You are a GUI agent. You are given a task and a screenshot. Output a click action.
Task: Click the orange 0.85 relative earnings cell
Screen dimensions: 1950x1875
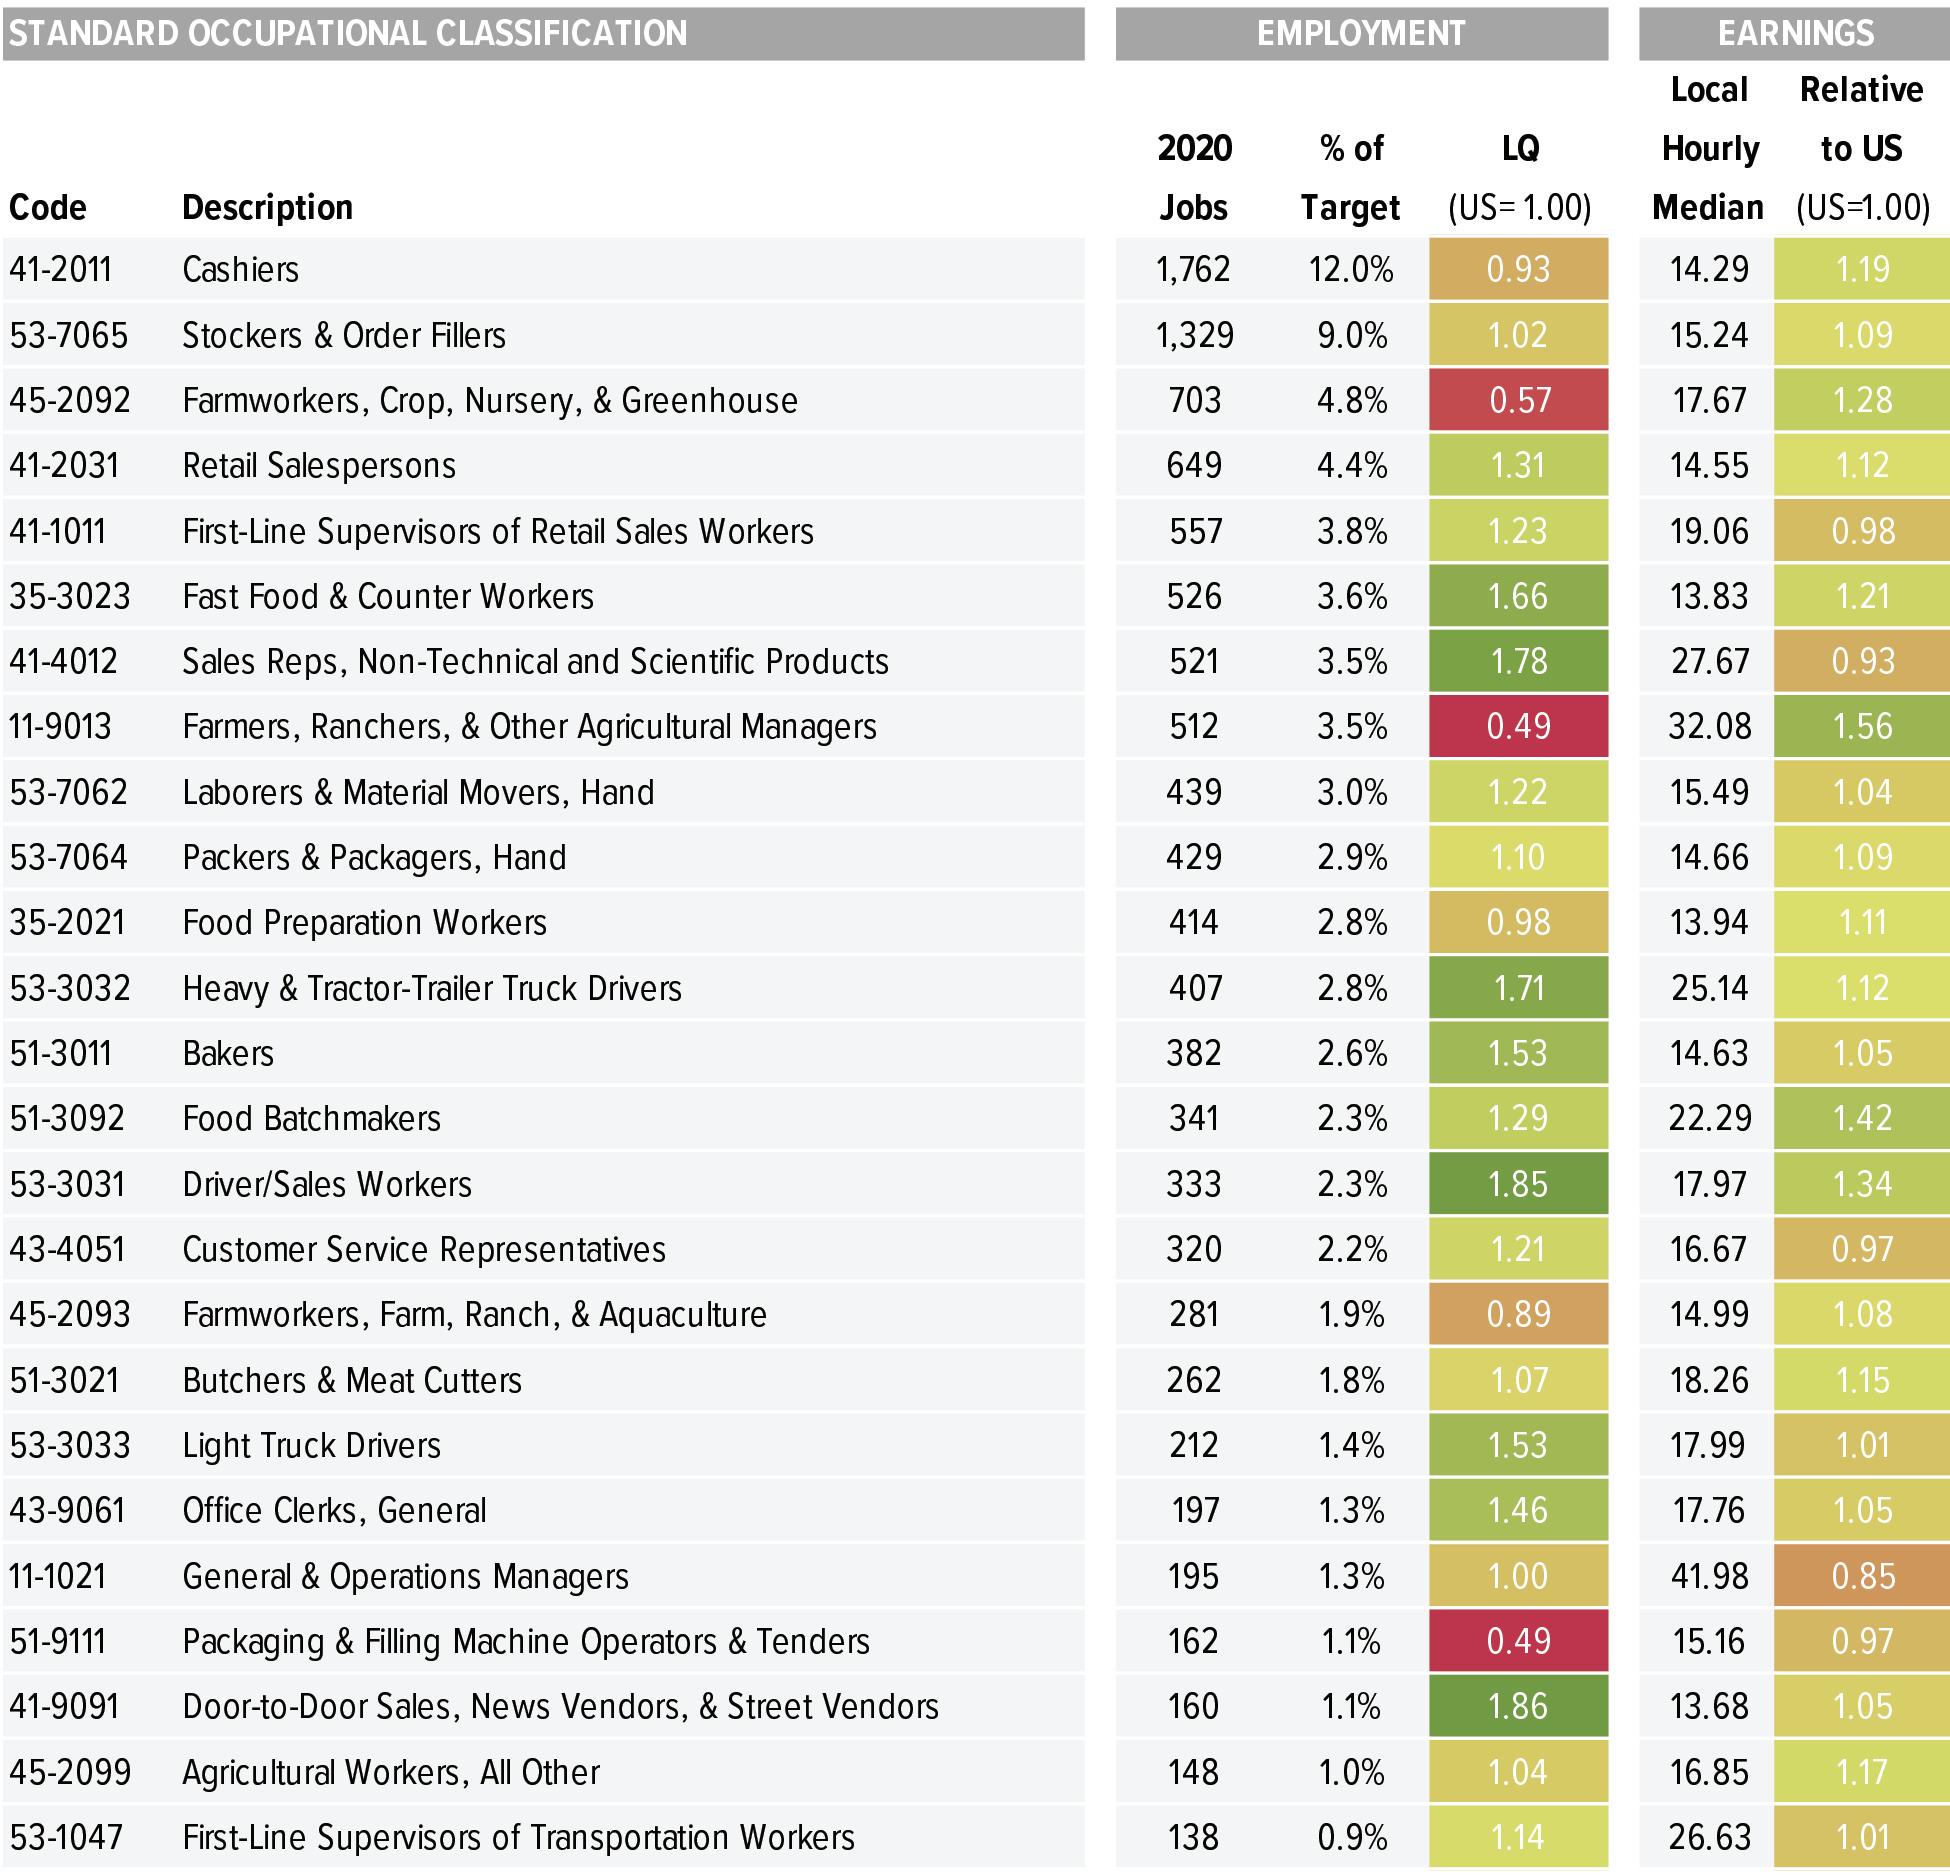click(1863, 1576)
